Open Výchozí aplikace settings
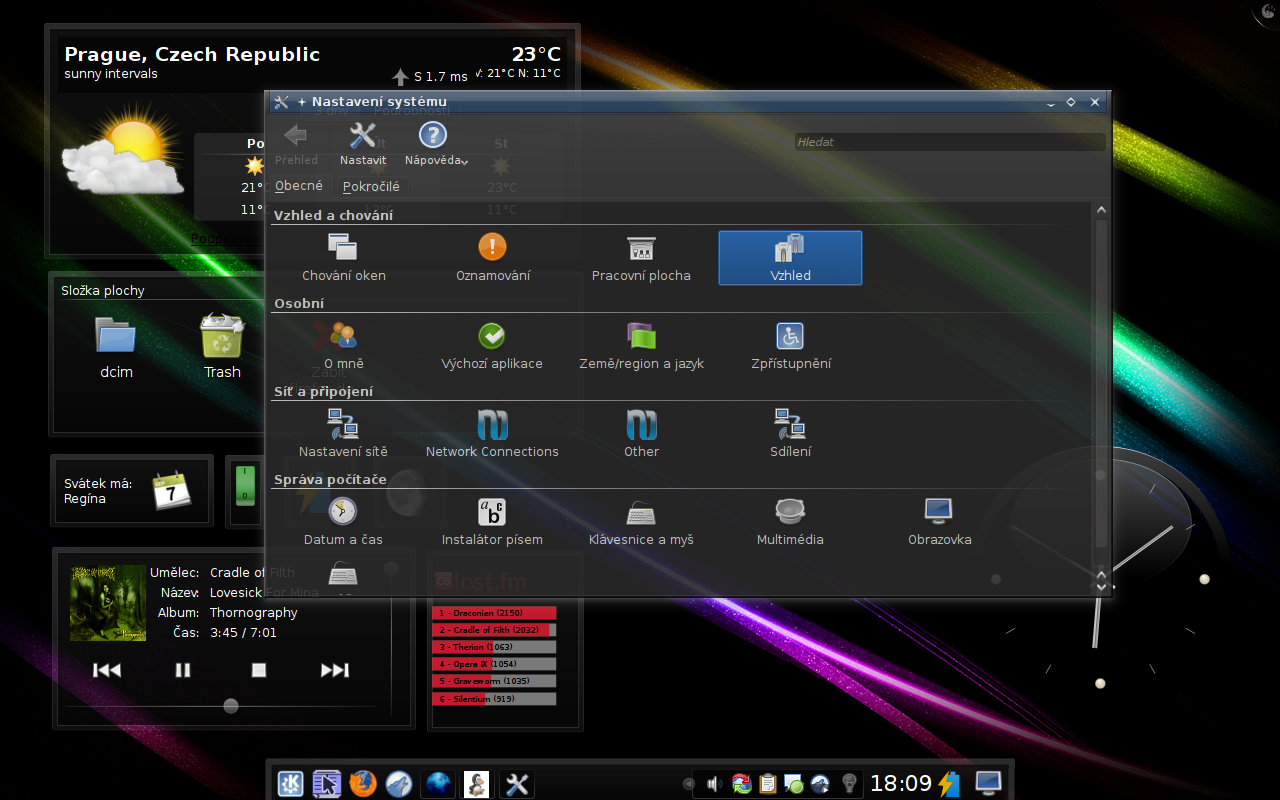 coord(492,346)
